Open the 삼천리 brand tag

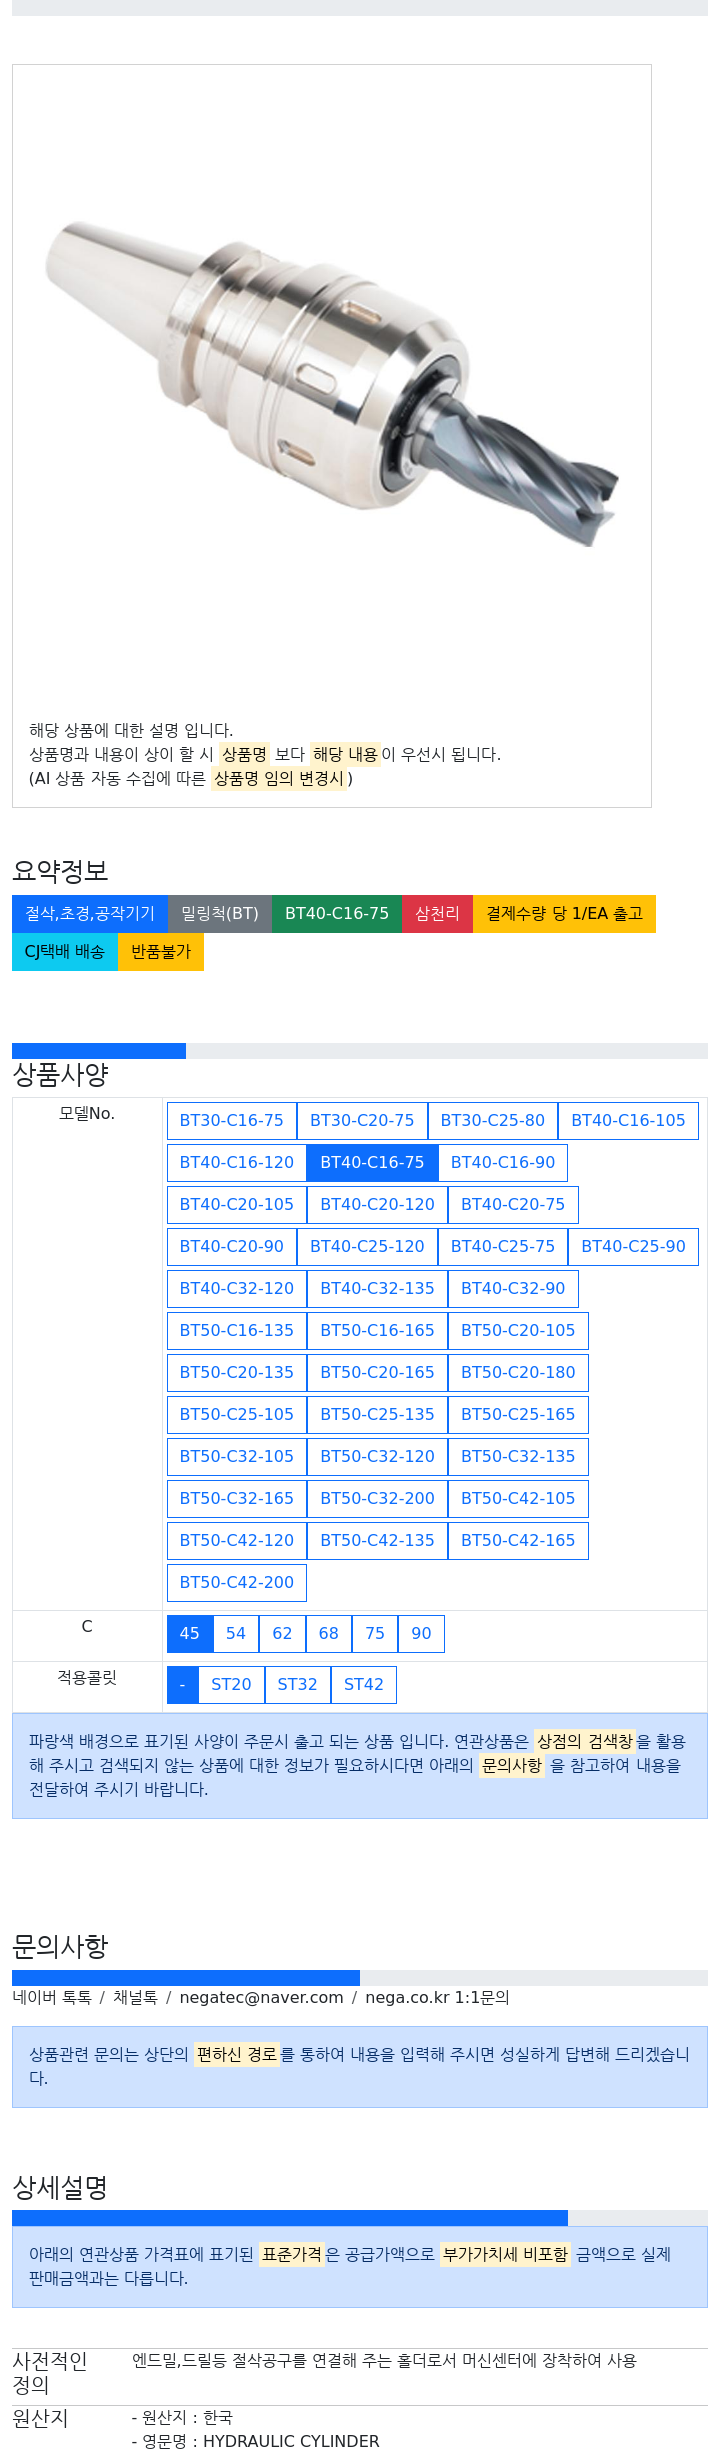coord(437,914)
